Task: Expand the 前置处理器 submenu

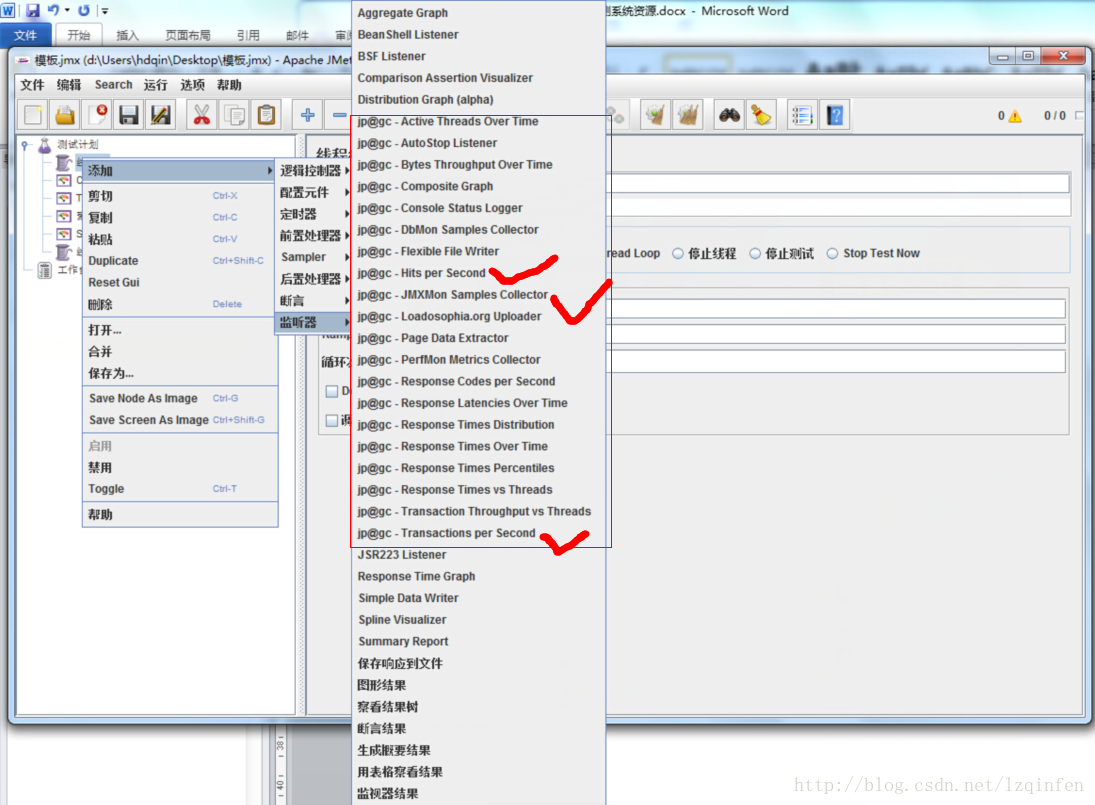Action: coord(314,236)
